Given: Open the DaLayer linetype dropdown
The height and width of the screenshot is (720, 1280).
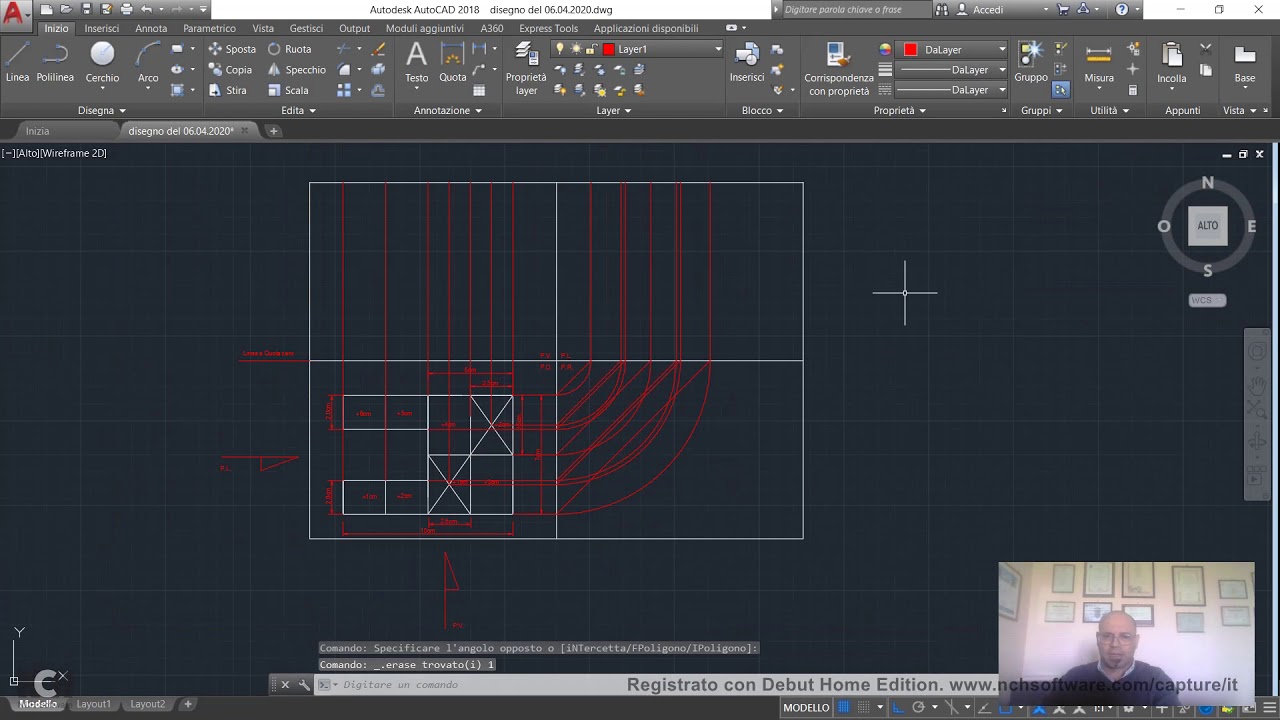Looking at the screenshot, I should coord(950,90).
